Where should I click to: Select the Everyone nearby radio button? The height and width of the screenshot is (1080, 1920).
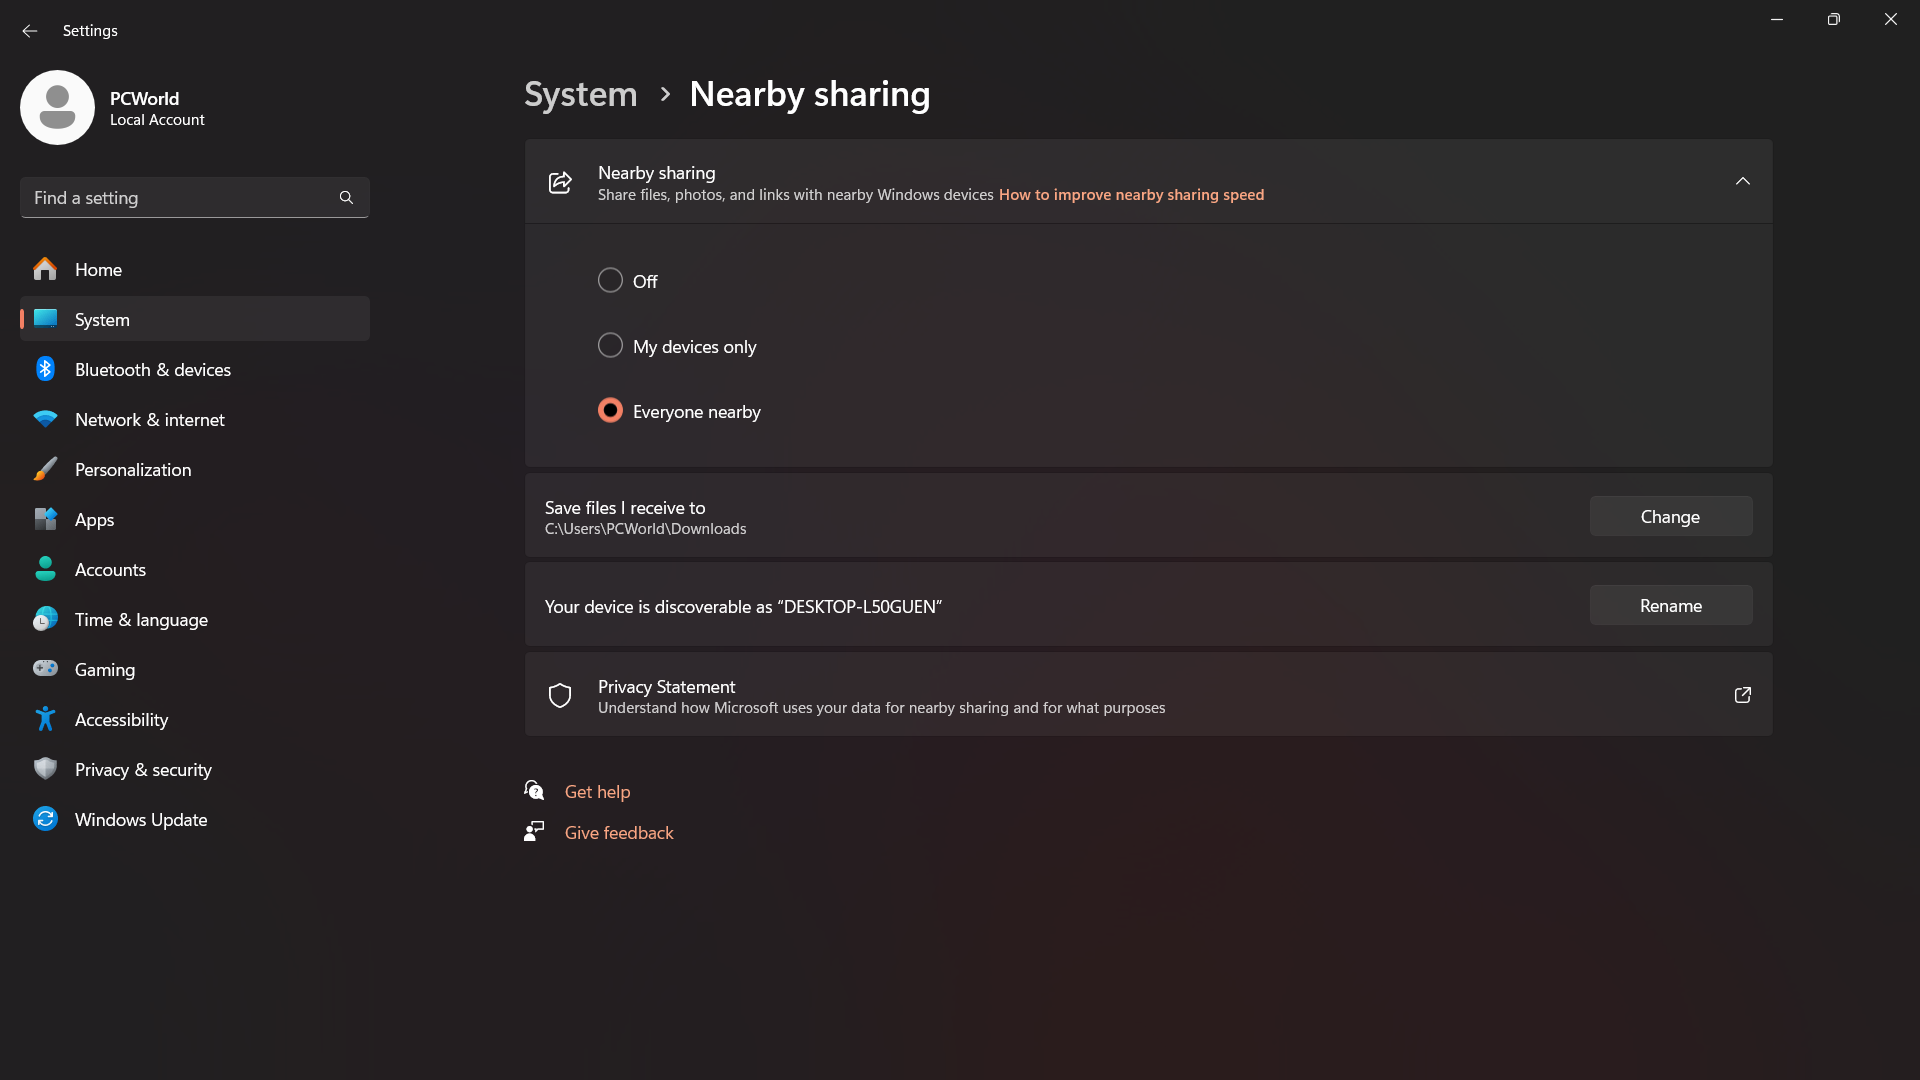tap(609, 410)
